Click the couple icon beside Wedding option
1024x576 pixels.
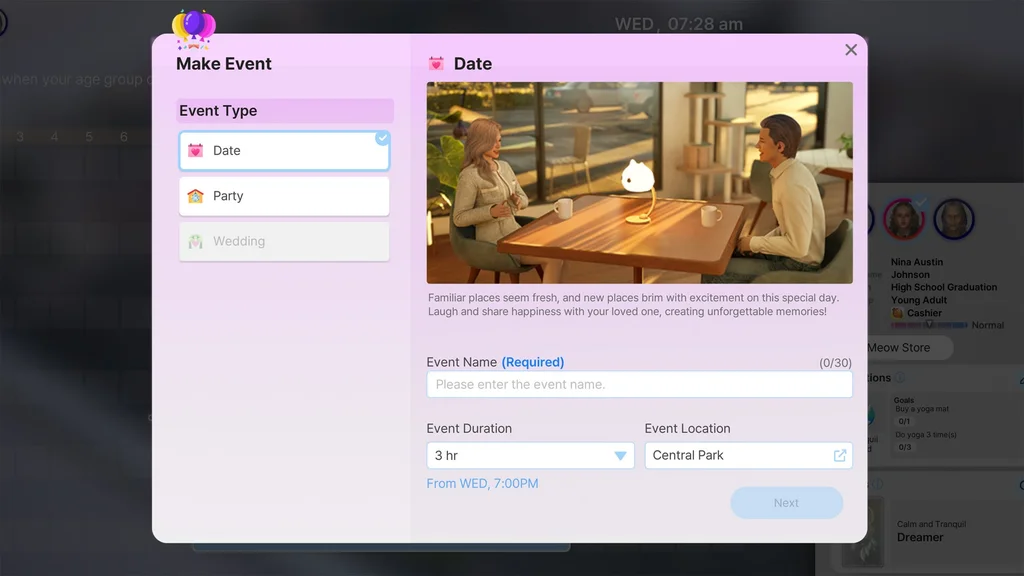click(195, 241)
